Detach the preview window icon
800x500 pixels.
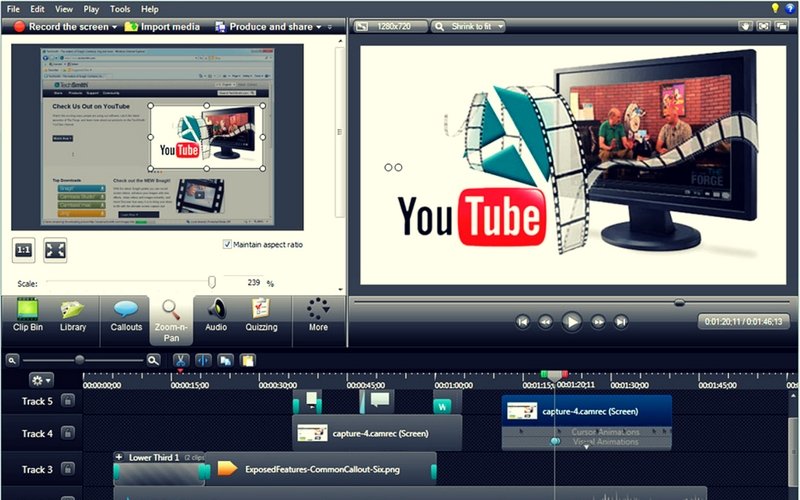click(782, 26)
